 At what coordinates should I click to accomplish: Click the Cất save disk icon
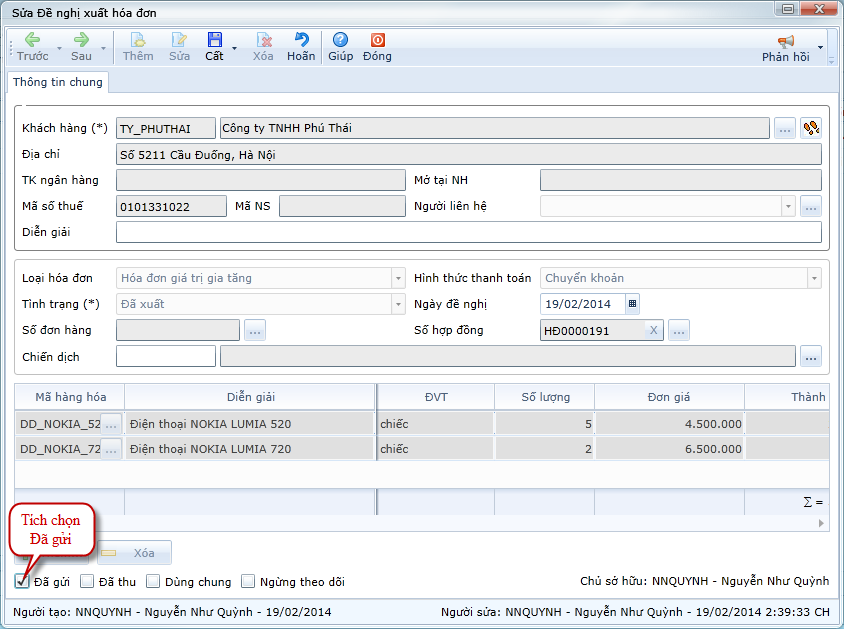tap(214, 40)
